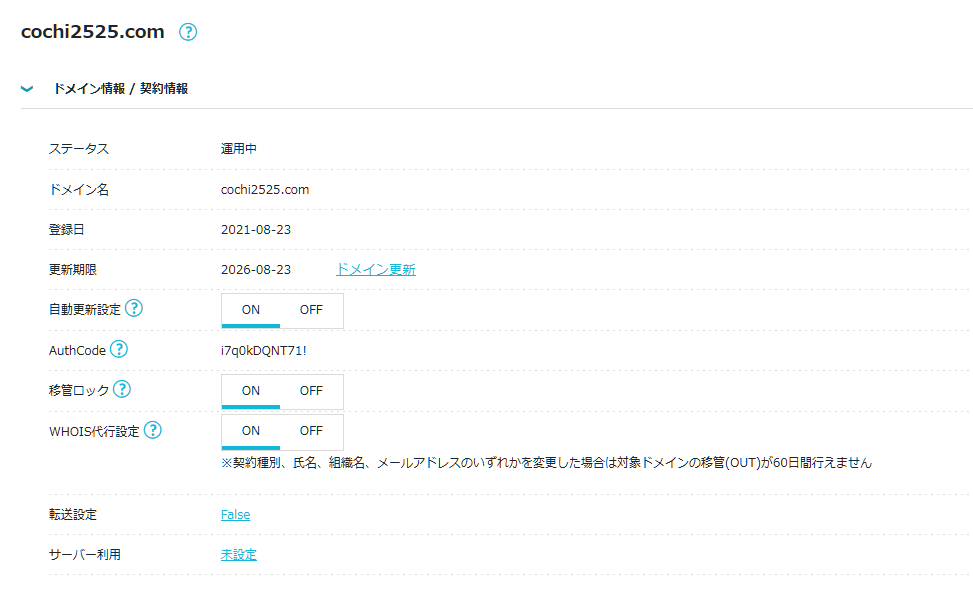Open the ドメイン更新 link
The image size is (973, 610).
point(376,270)
